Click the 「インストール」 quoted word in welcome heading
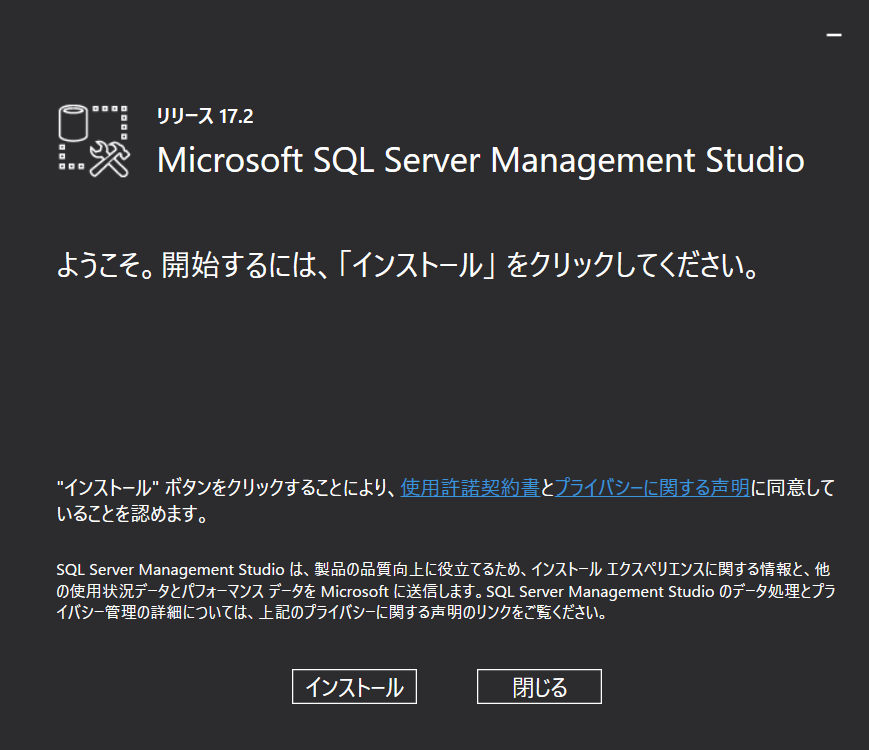 pyautogui.click(x=417, y=264)
